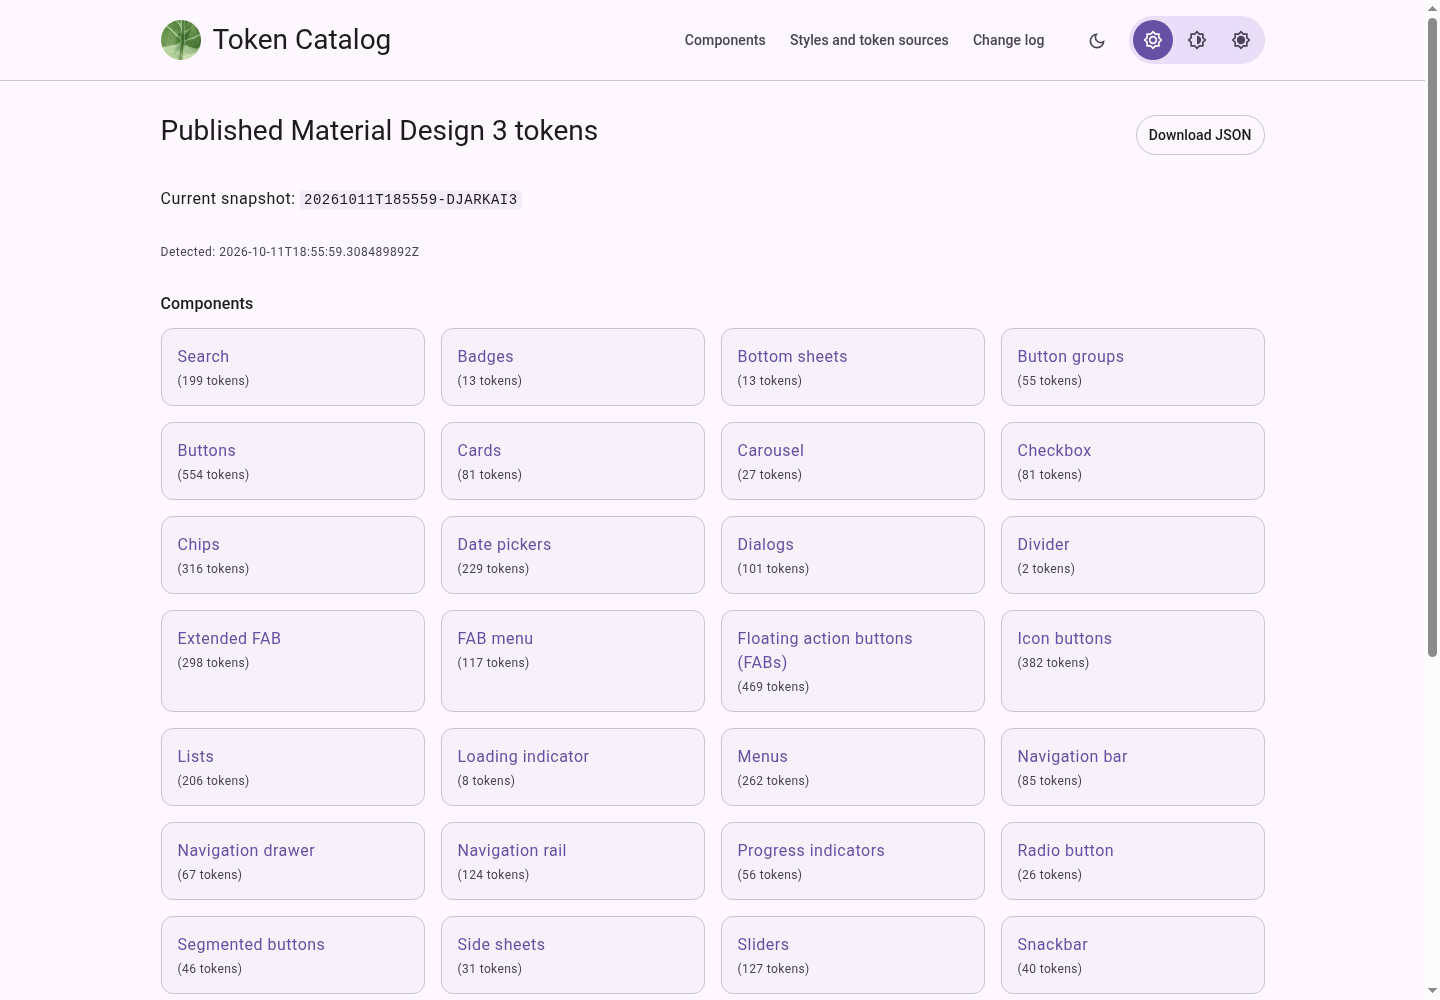1440x1000 pixels.
Task: Open the Chips component card
Action: pos(293,555)
